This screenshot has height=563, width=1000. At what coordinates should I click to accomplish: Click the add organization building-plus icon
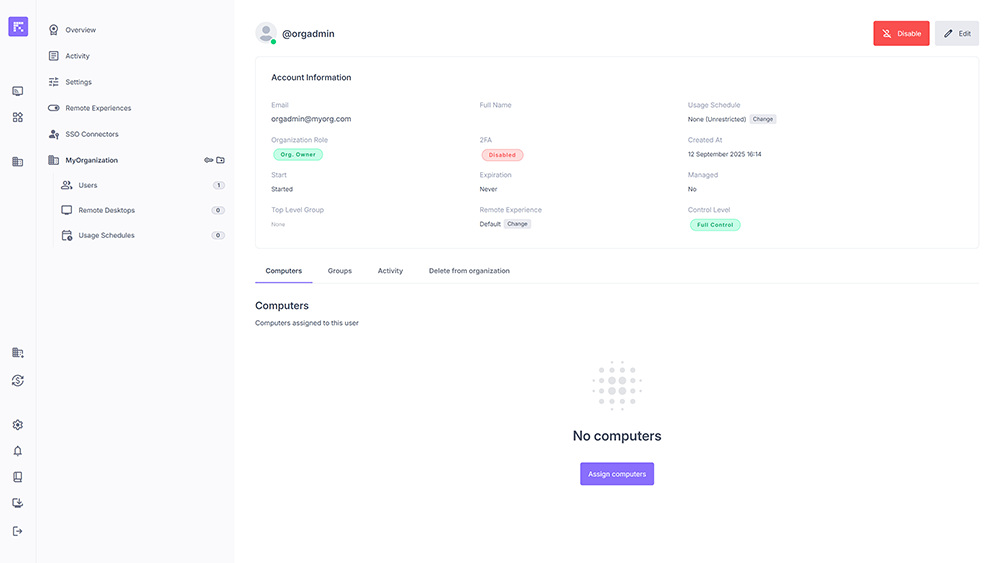[18, 353]
